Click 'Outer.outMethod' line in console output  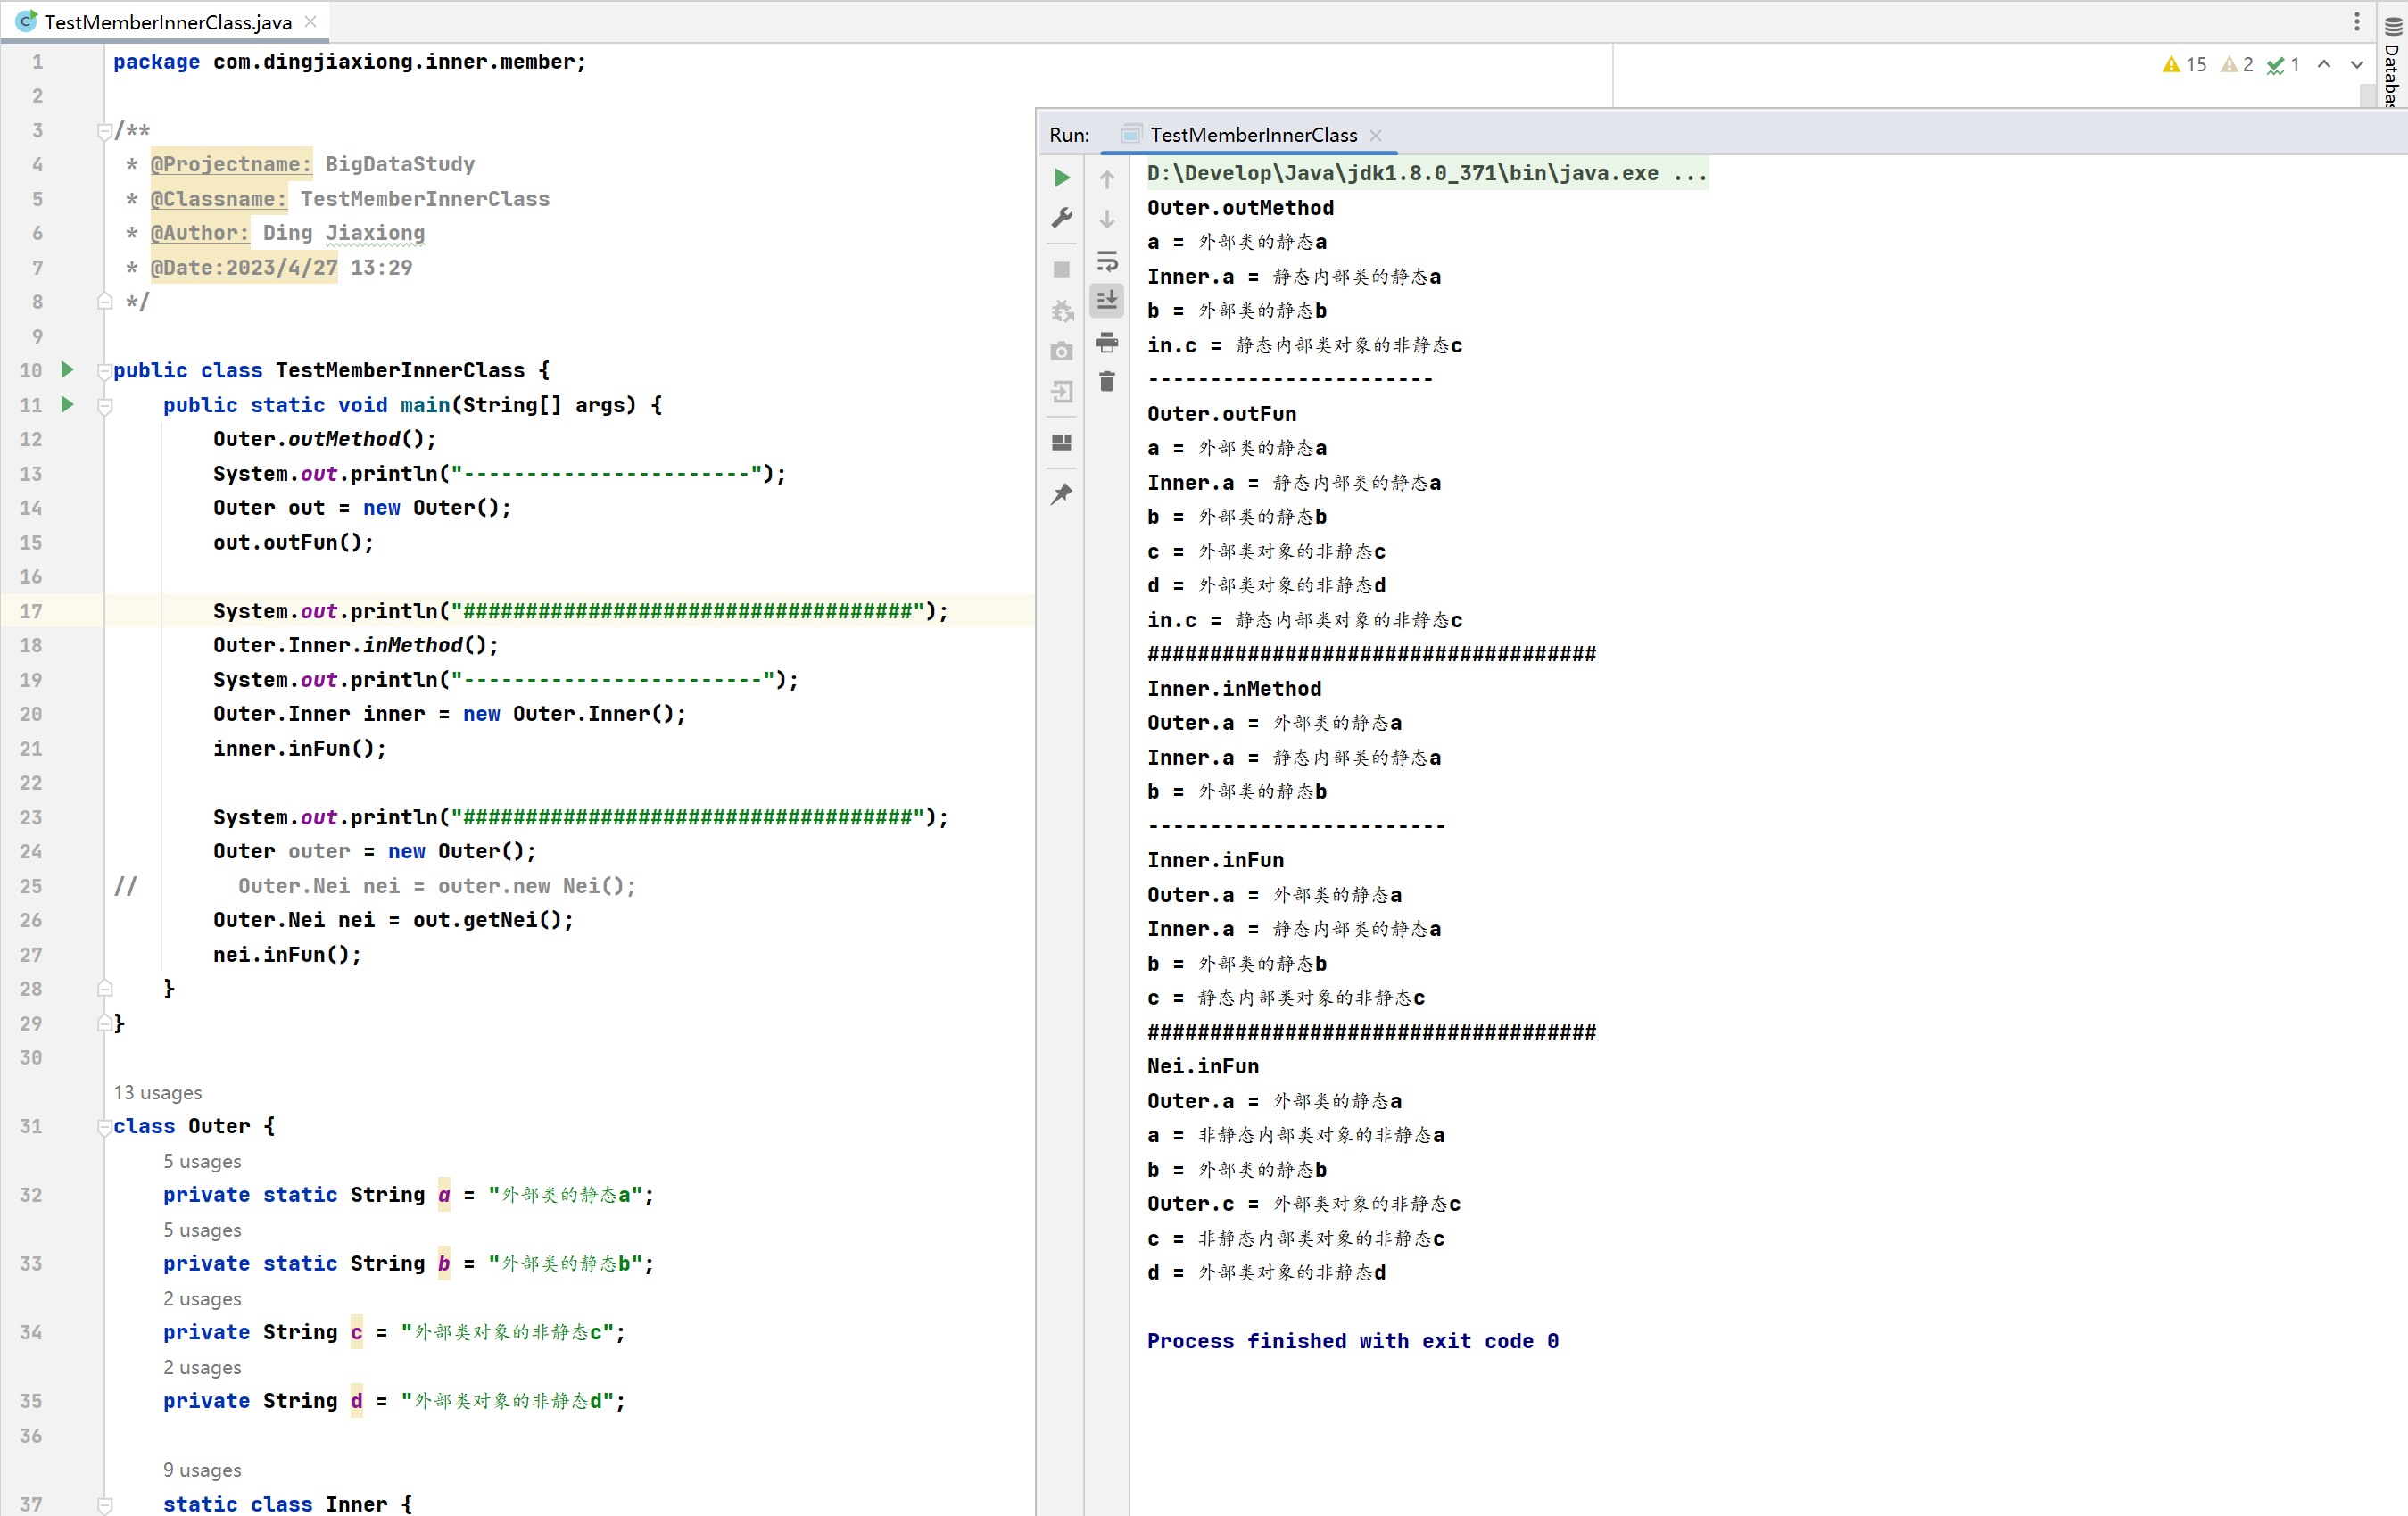tap(1240, 208)
